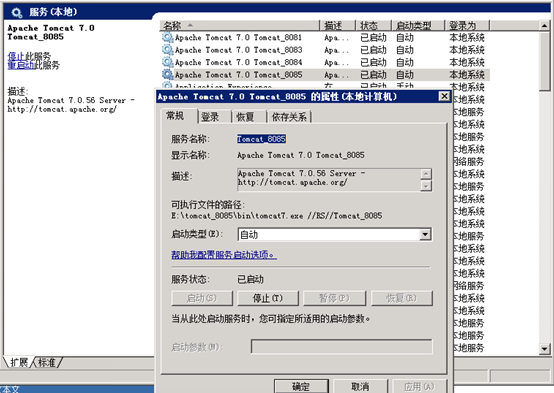Open 帮助我配置服务启动选项 link

click(224, 255)
